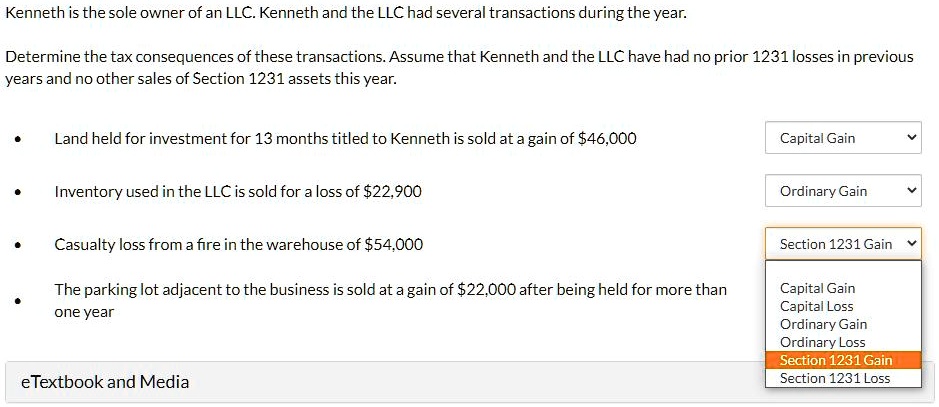The image size is (939, 407).
Task: Click the parking lot sold at gain text
Action: (390, 300)
